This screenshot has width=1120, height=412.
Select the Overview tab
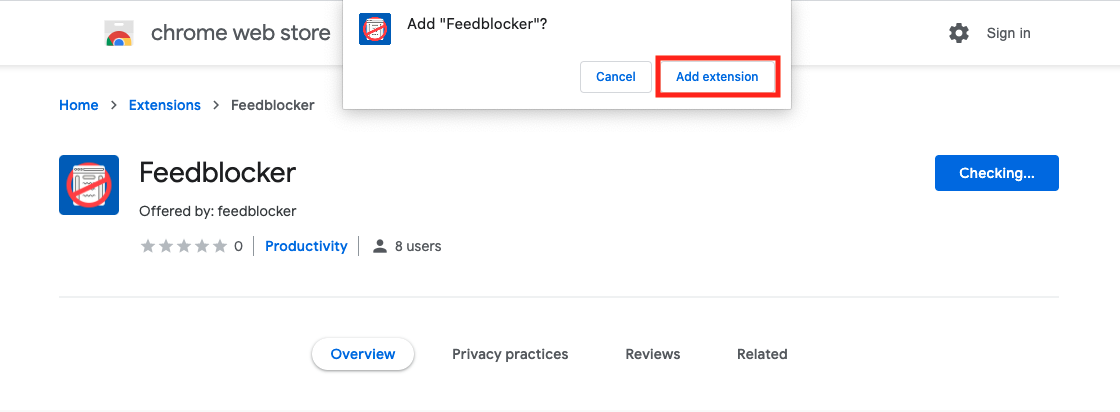363,354
